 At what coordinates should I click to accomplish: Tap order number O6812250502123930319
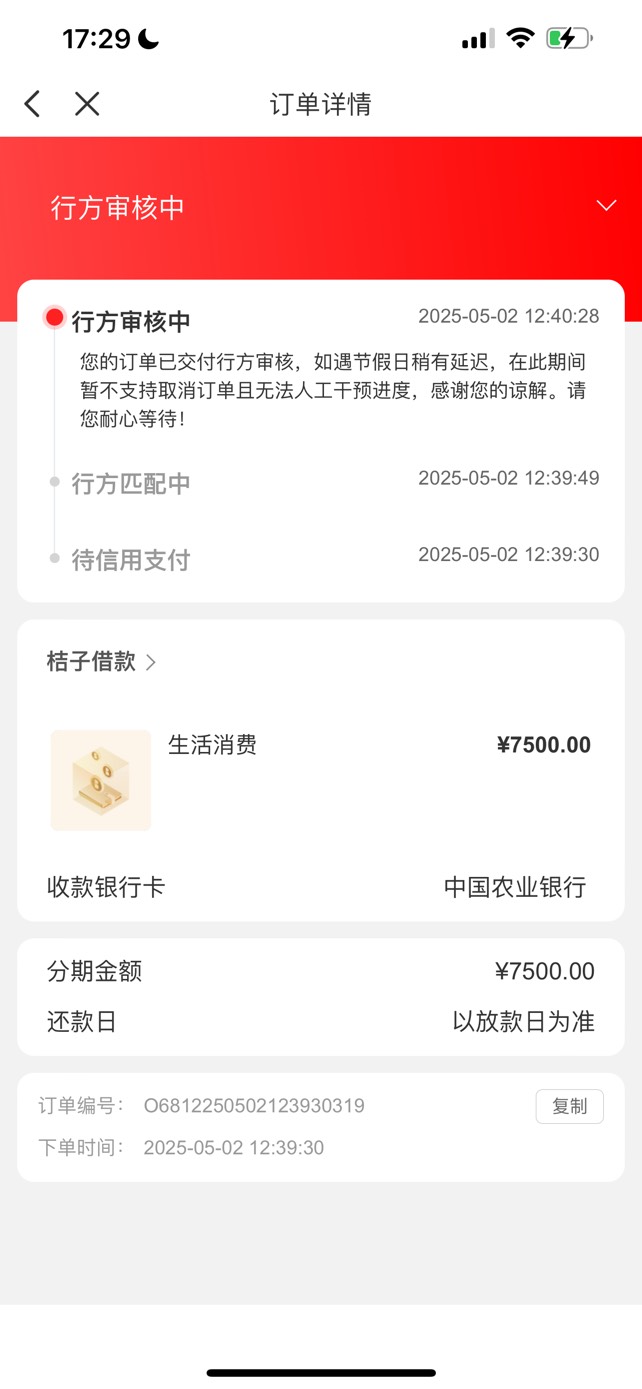click(254, 1106)
